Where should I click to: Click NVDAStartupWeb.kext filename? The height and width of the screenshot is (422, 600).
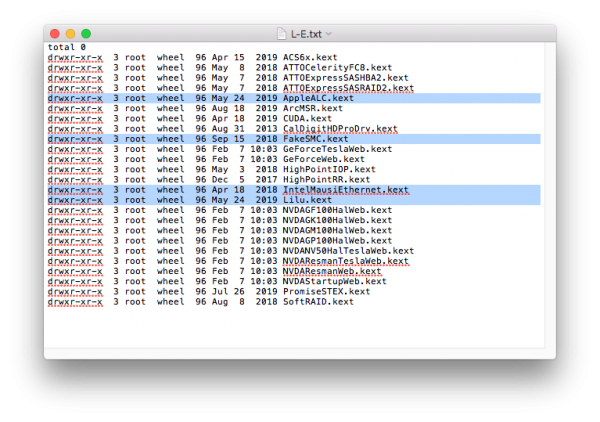click(335, 281)
